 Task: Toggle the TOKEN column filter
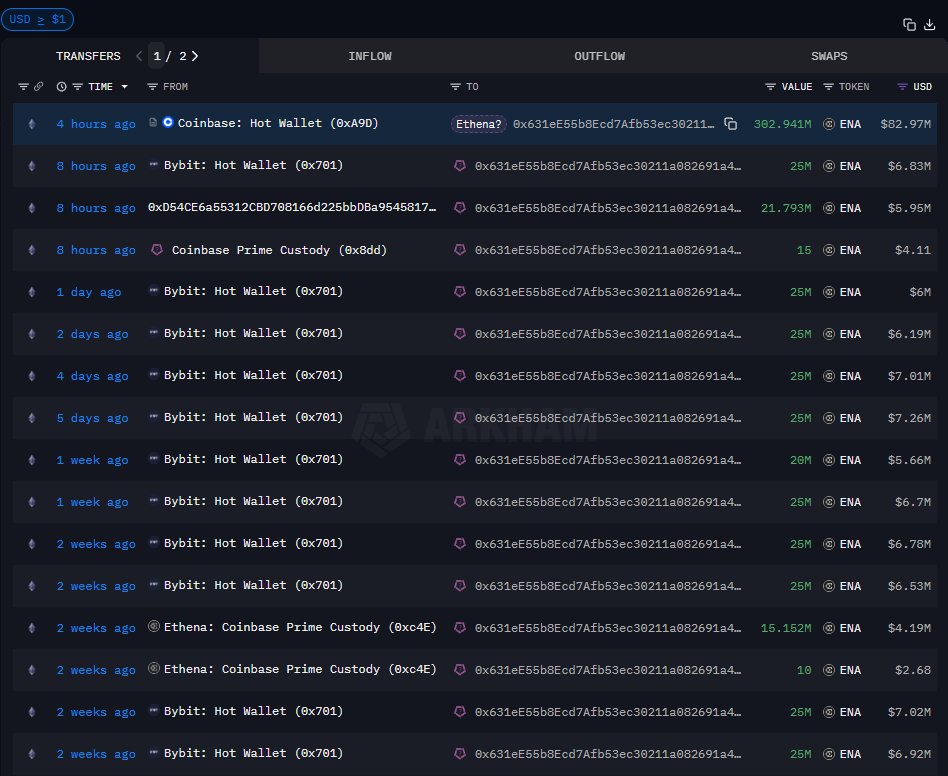pos(828,87)
